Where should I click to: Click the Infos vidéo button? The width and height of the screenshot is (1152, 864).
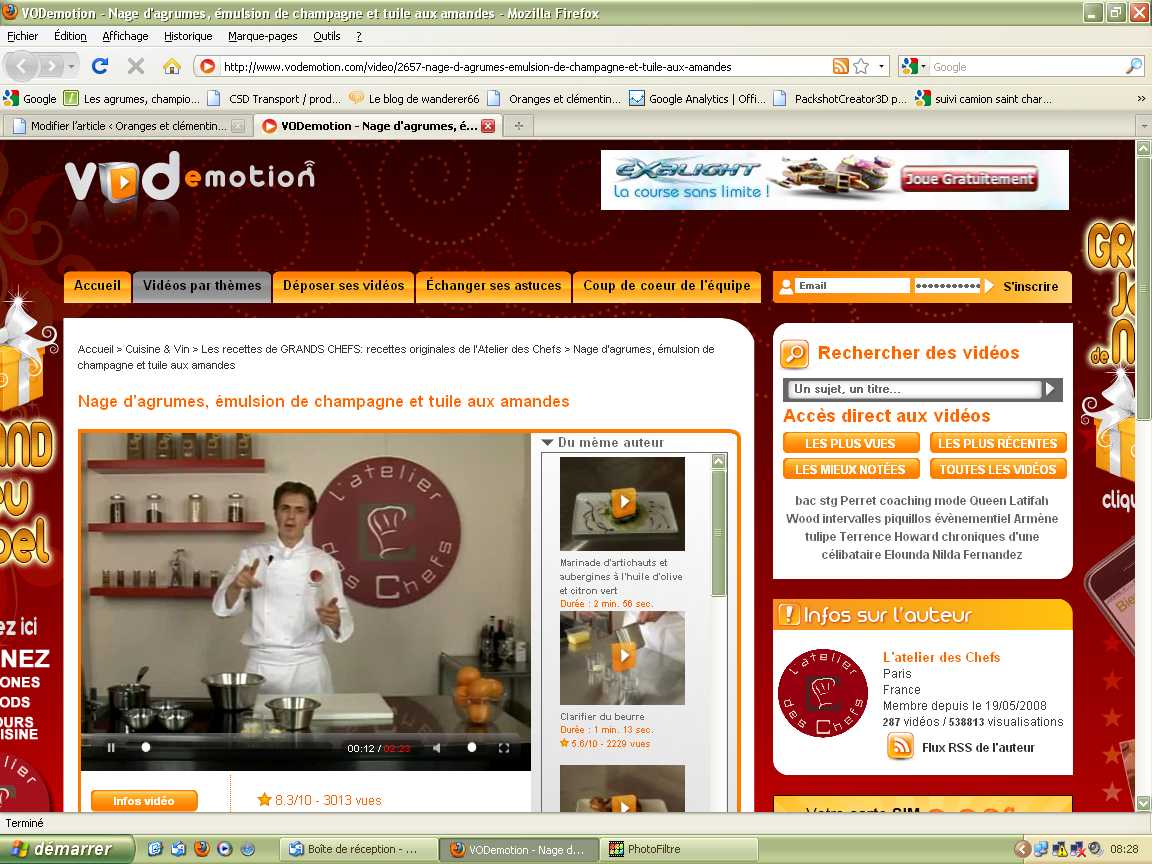144,801
